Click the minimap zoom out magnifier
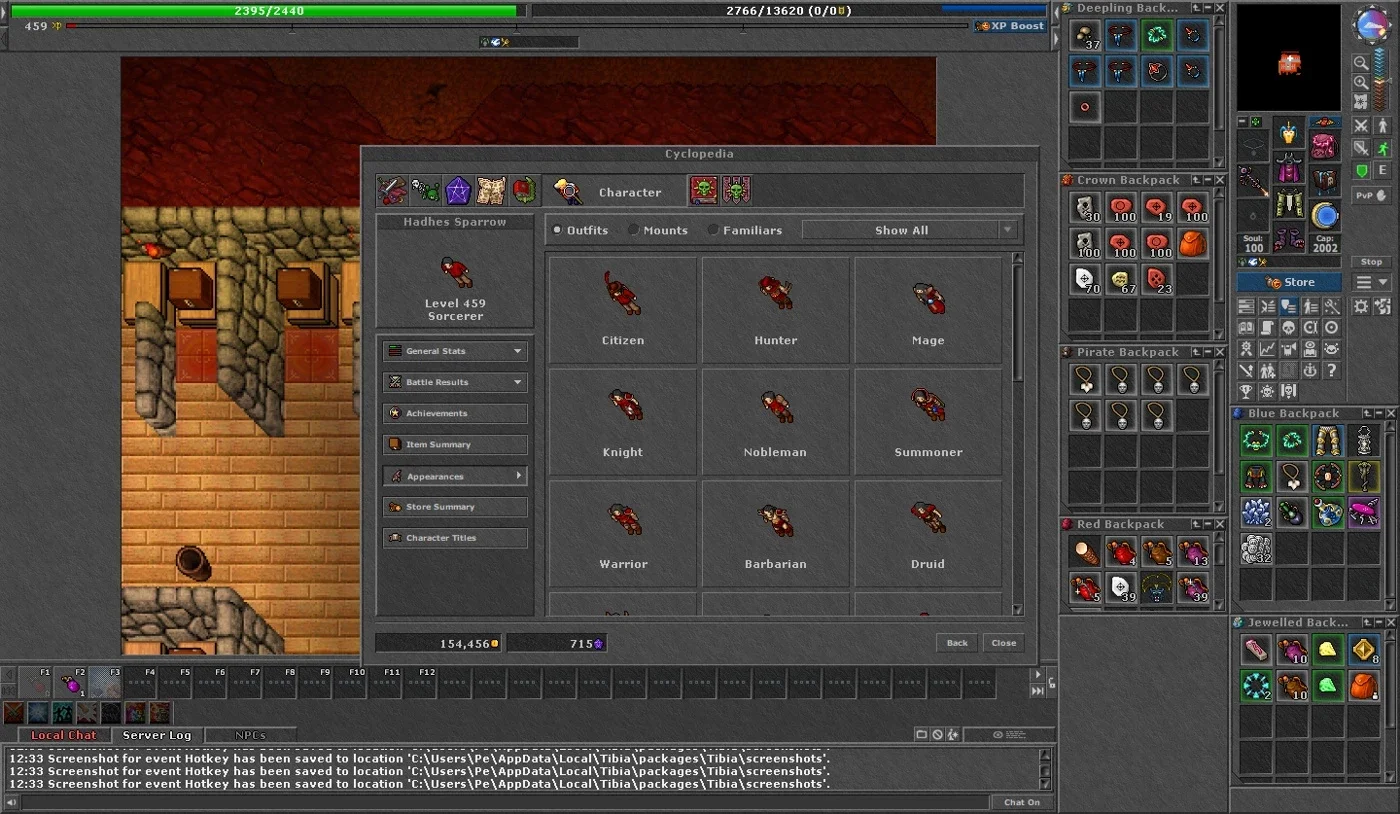The height and width of the screenshot is (814, 1400). [1361, 62]
